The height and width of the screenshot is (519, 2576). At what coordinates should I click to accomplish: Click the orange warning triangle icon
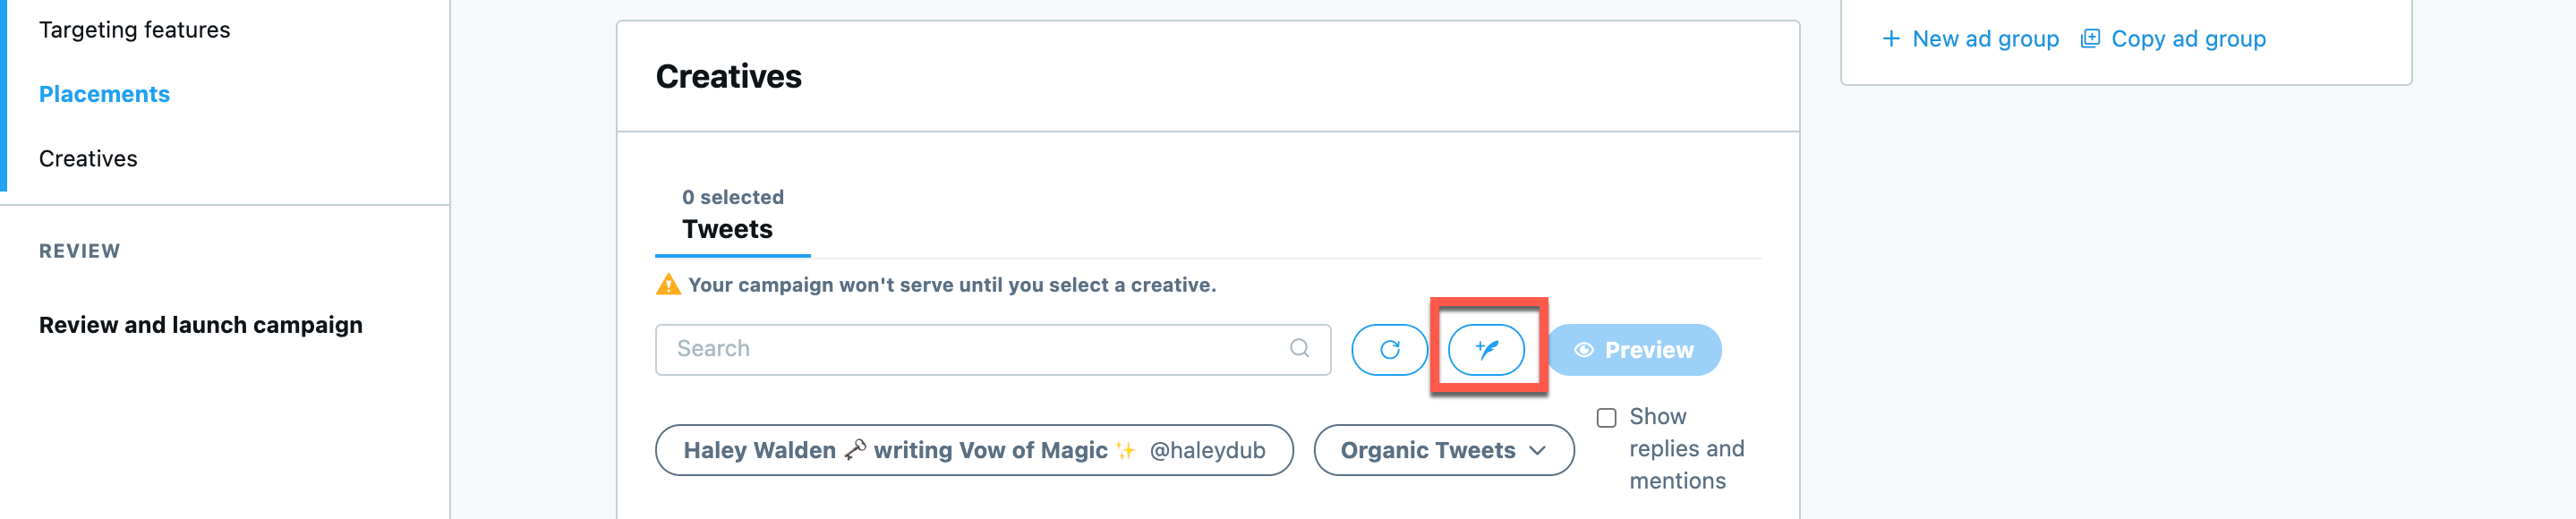668,285
